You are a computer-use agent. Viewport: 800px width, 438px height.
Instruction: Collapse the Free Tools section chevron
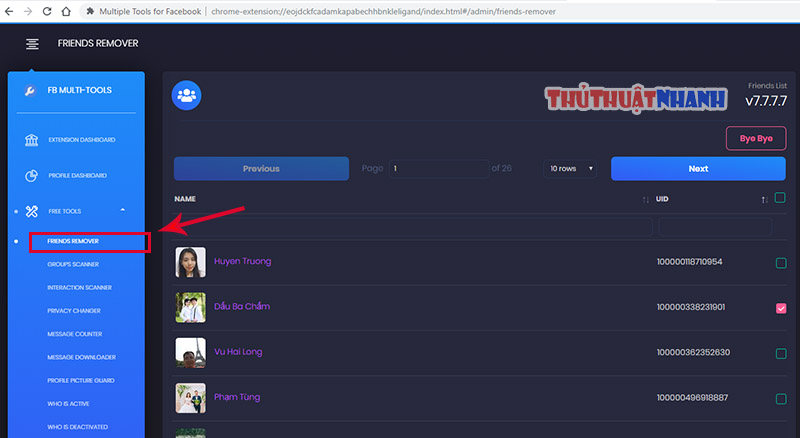pos(122,210)
